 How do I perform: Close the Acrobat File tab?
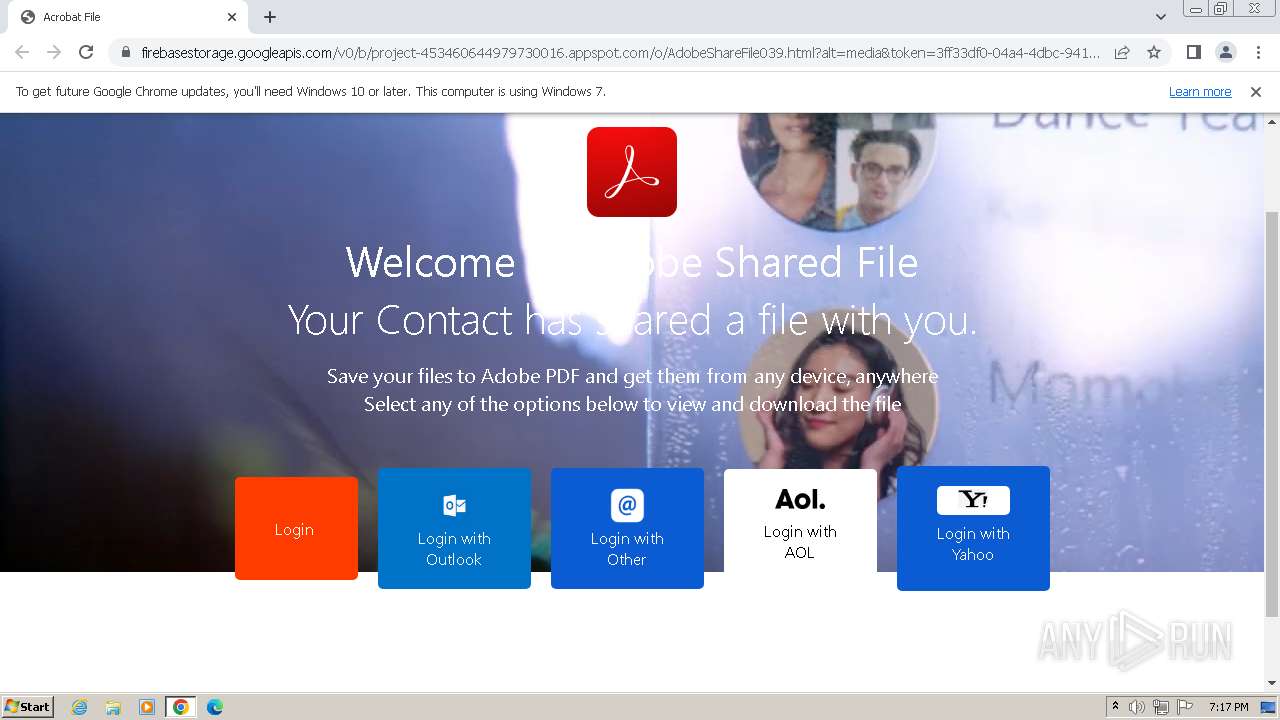click(232, 17)
